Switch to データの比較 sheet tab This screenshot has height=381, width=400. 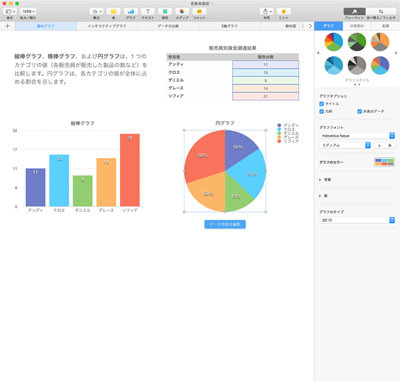[168, 26]
